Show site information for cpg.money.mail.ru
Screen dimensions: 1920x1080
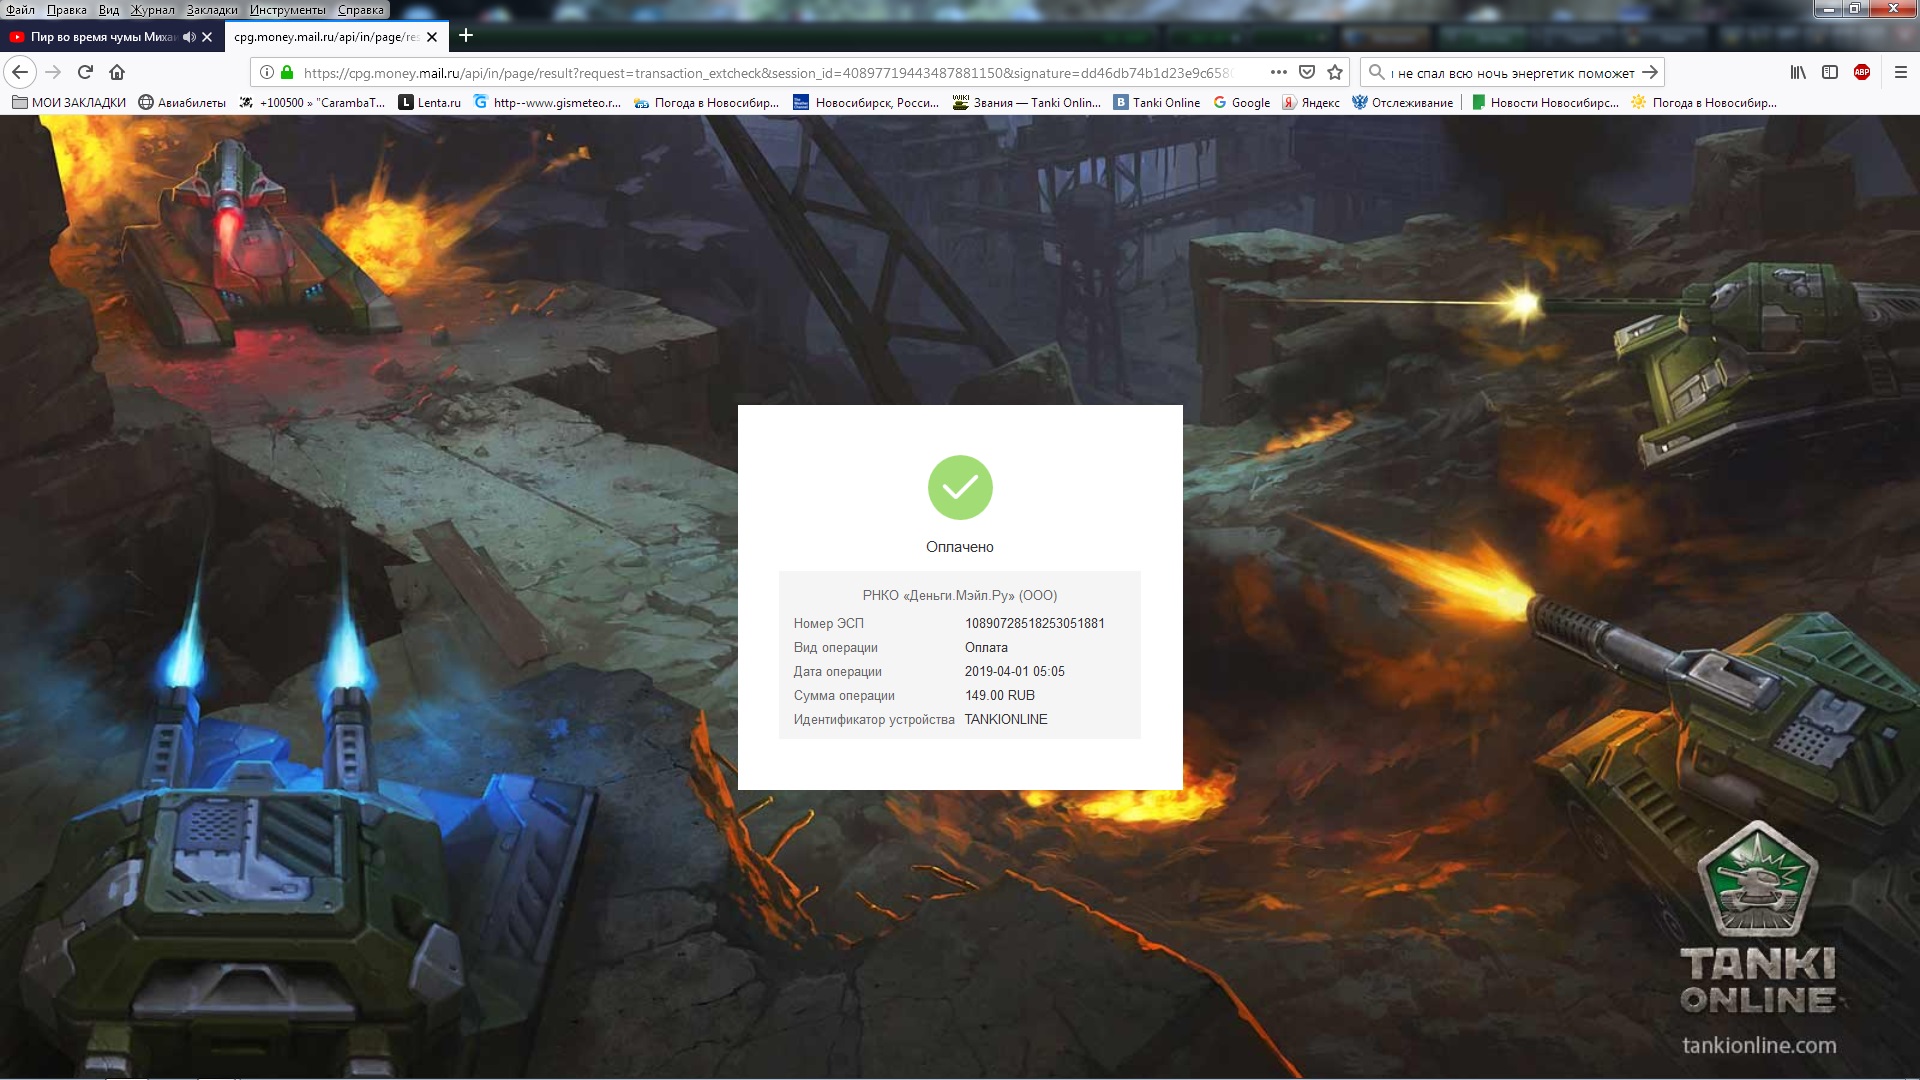[x=266, y=72]
